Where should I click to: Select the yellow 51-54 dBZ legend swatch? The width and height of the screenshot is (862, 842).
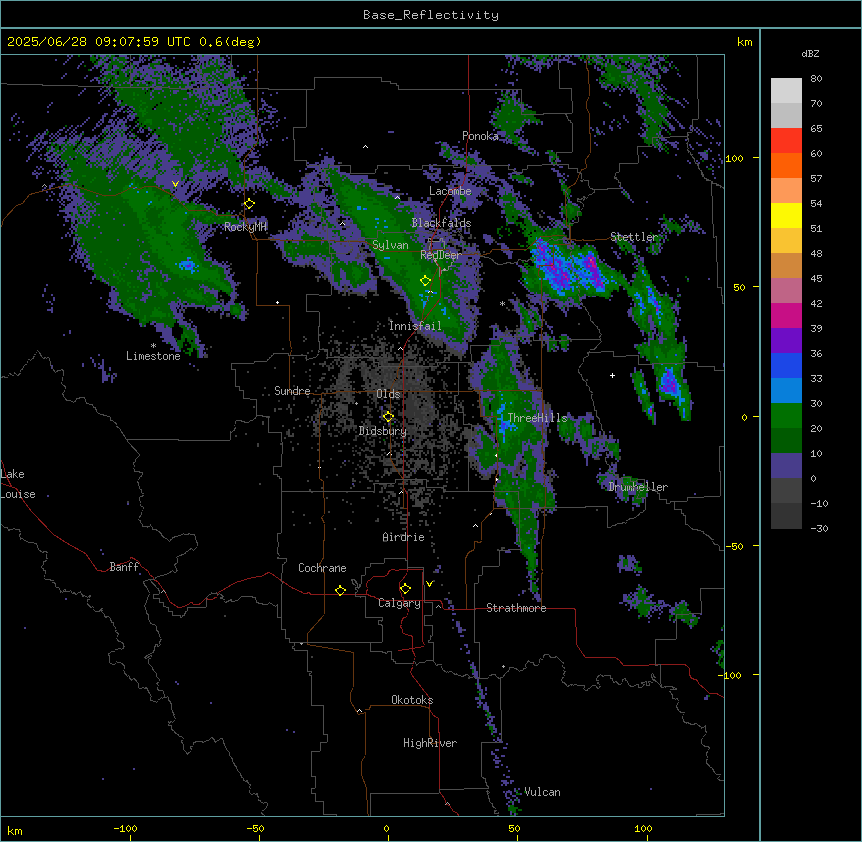click(x=786, y=215)
